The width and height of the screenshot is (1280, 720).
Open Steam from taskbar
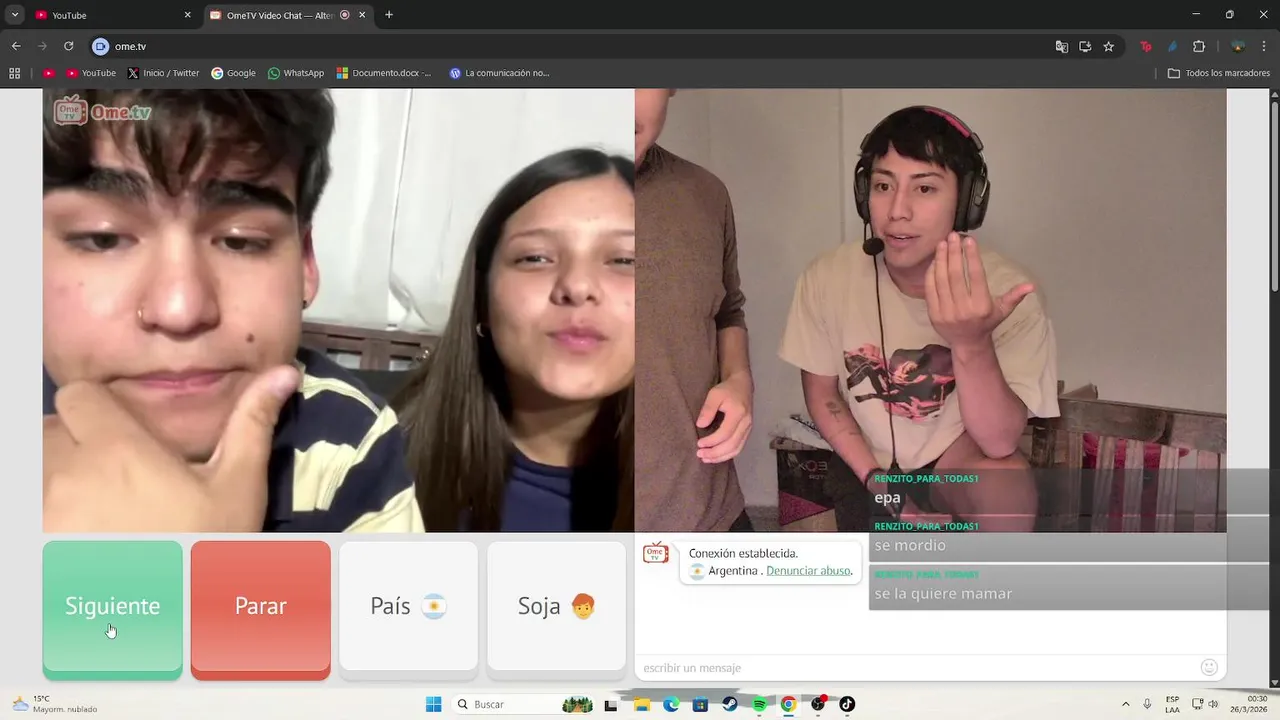pos(730,704)
